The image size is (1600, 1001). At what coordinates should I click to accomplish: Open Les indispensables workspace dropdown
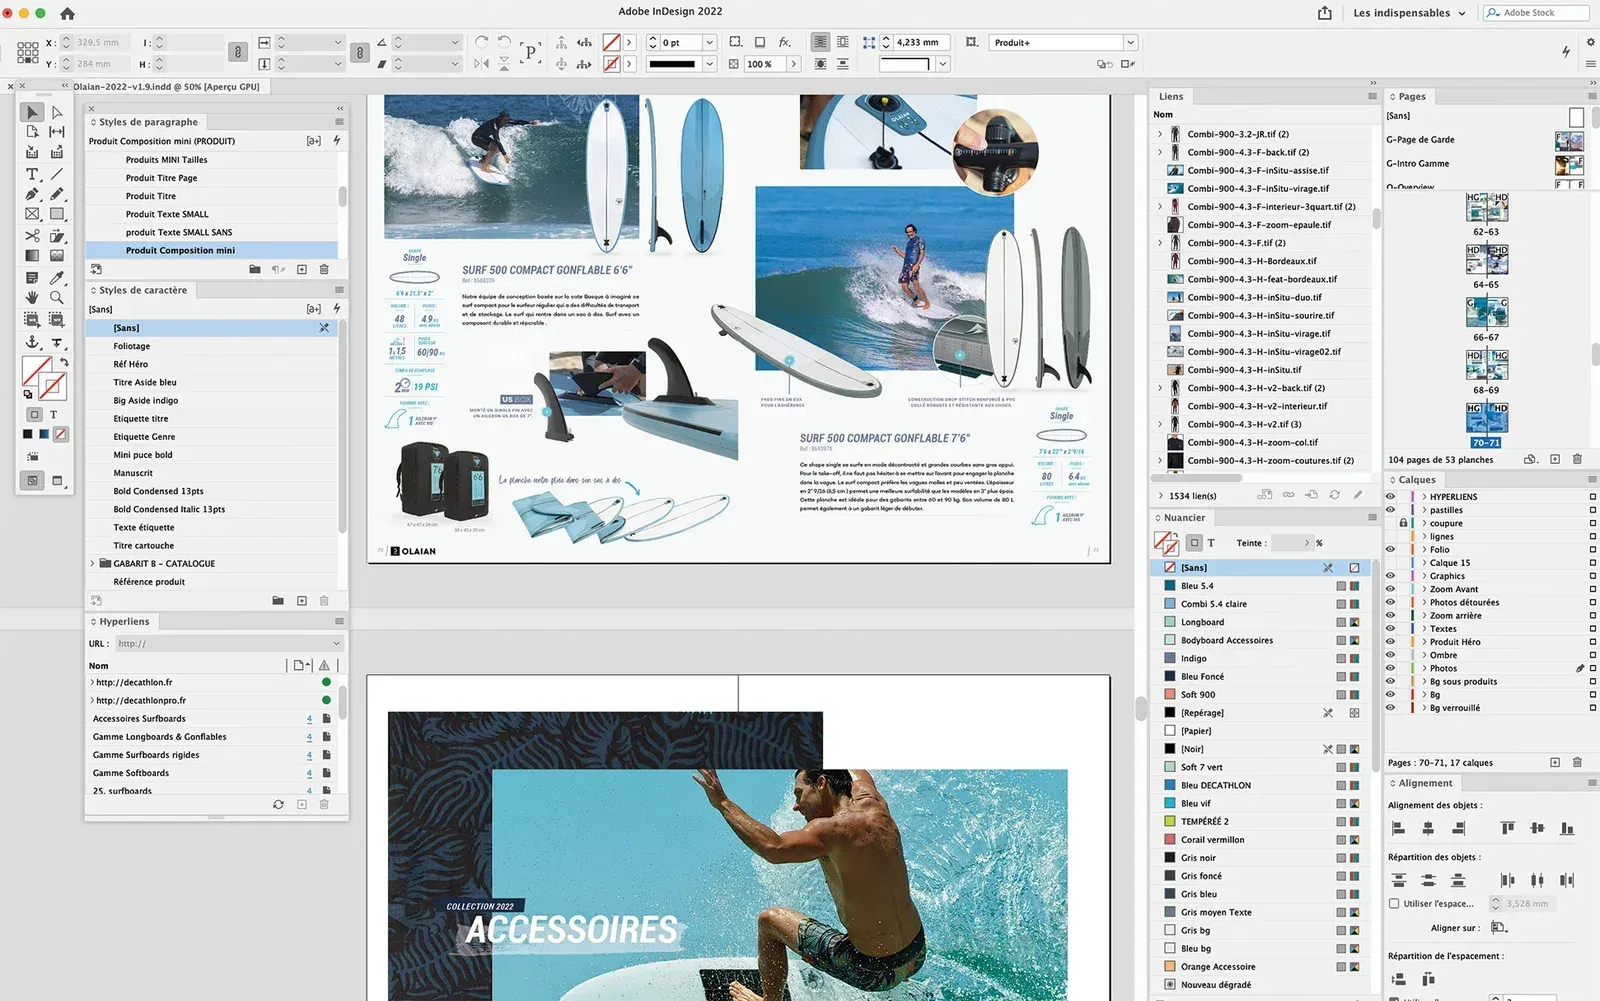1409,13
